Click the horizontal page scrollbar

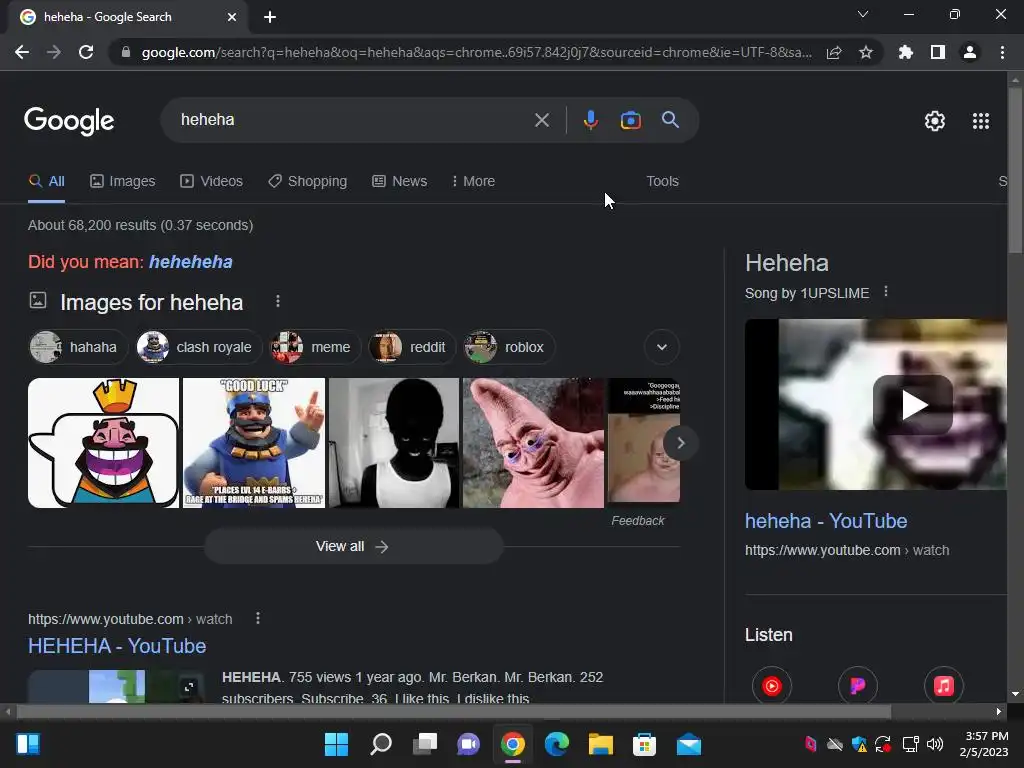[x=453, y=711]
